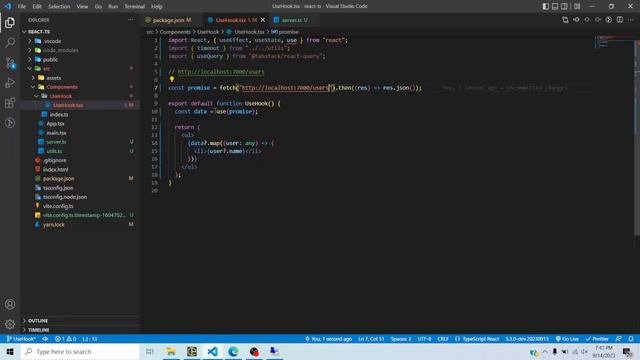Click the Customize Layout icon

577,6
